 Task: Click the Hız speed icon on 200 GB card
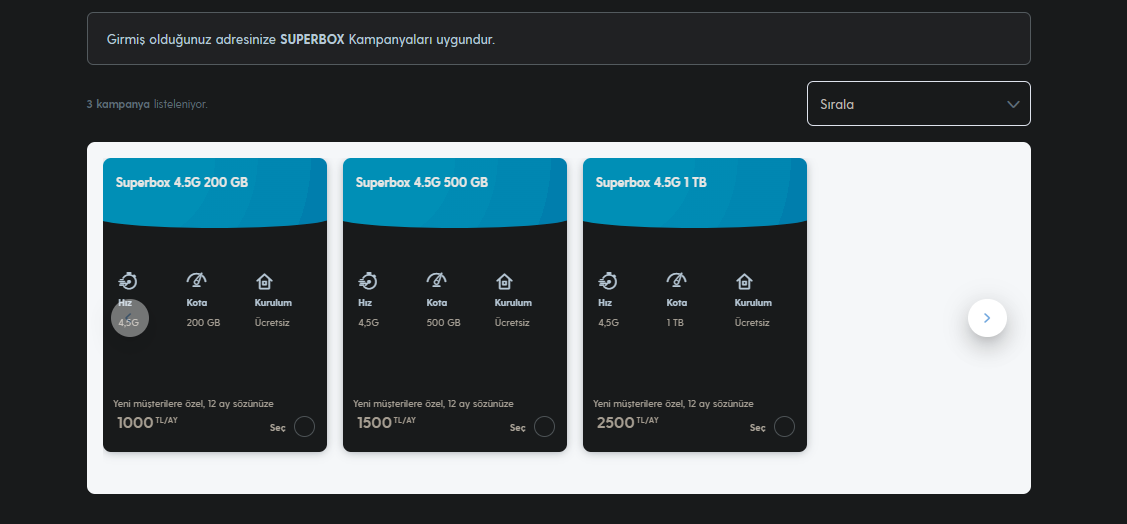pos(128,281)
